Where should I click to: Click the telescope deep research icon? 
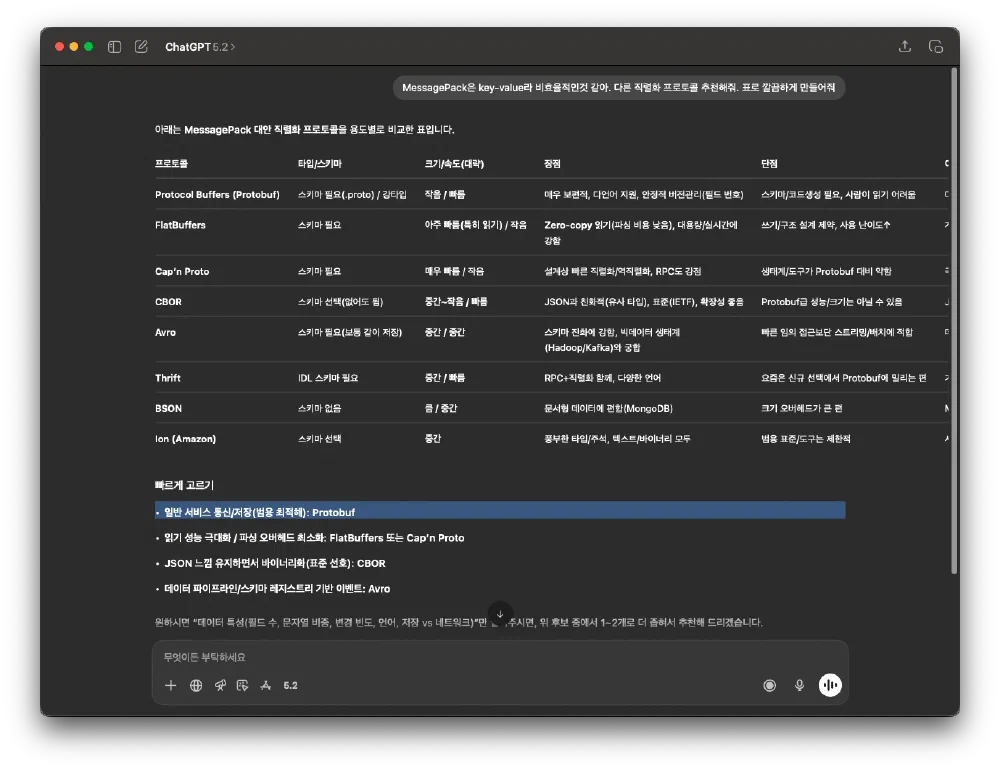[220, 685]
